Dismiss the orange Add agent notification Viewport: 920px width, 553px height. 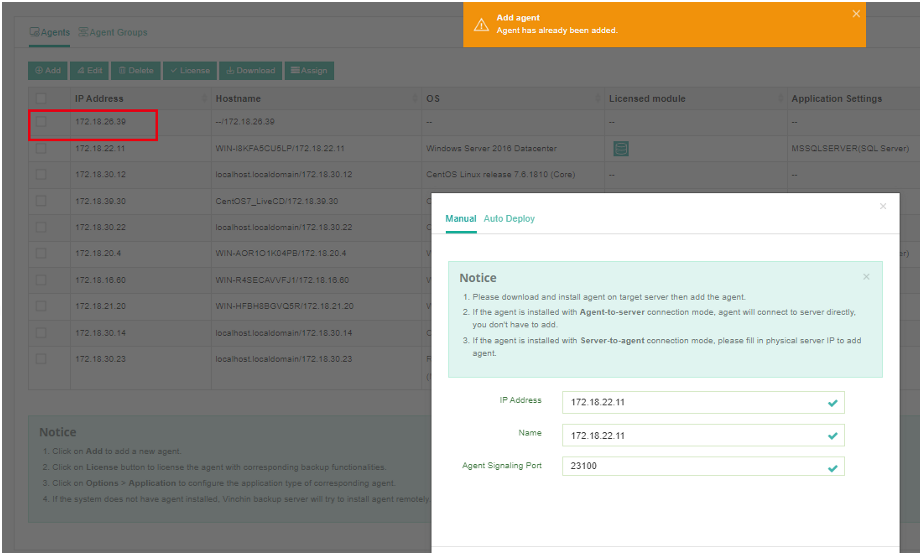(x=856, y=14)
